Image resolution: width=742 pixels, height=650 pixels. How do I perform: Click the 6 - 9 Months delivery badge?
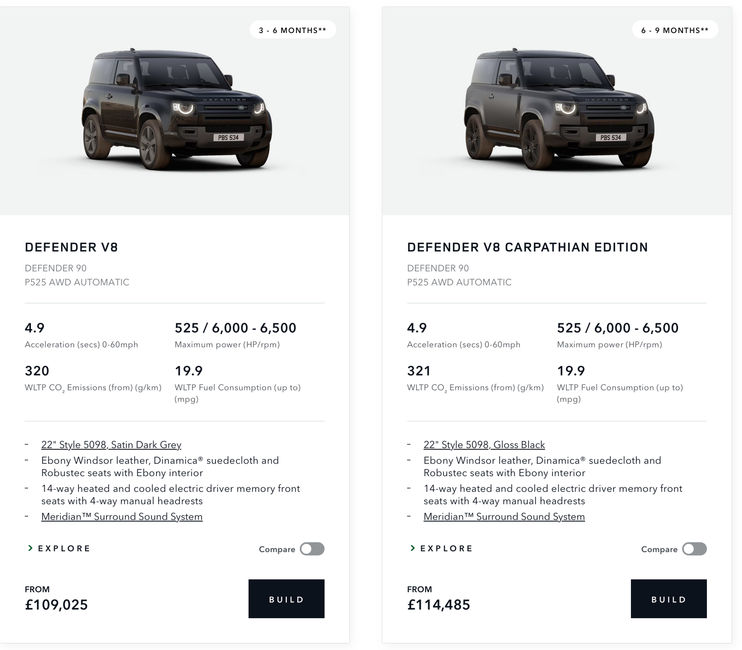pyautogui.click(x=675, y=30)
